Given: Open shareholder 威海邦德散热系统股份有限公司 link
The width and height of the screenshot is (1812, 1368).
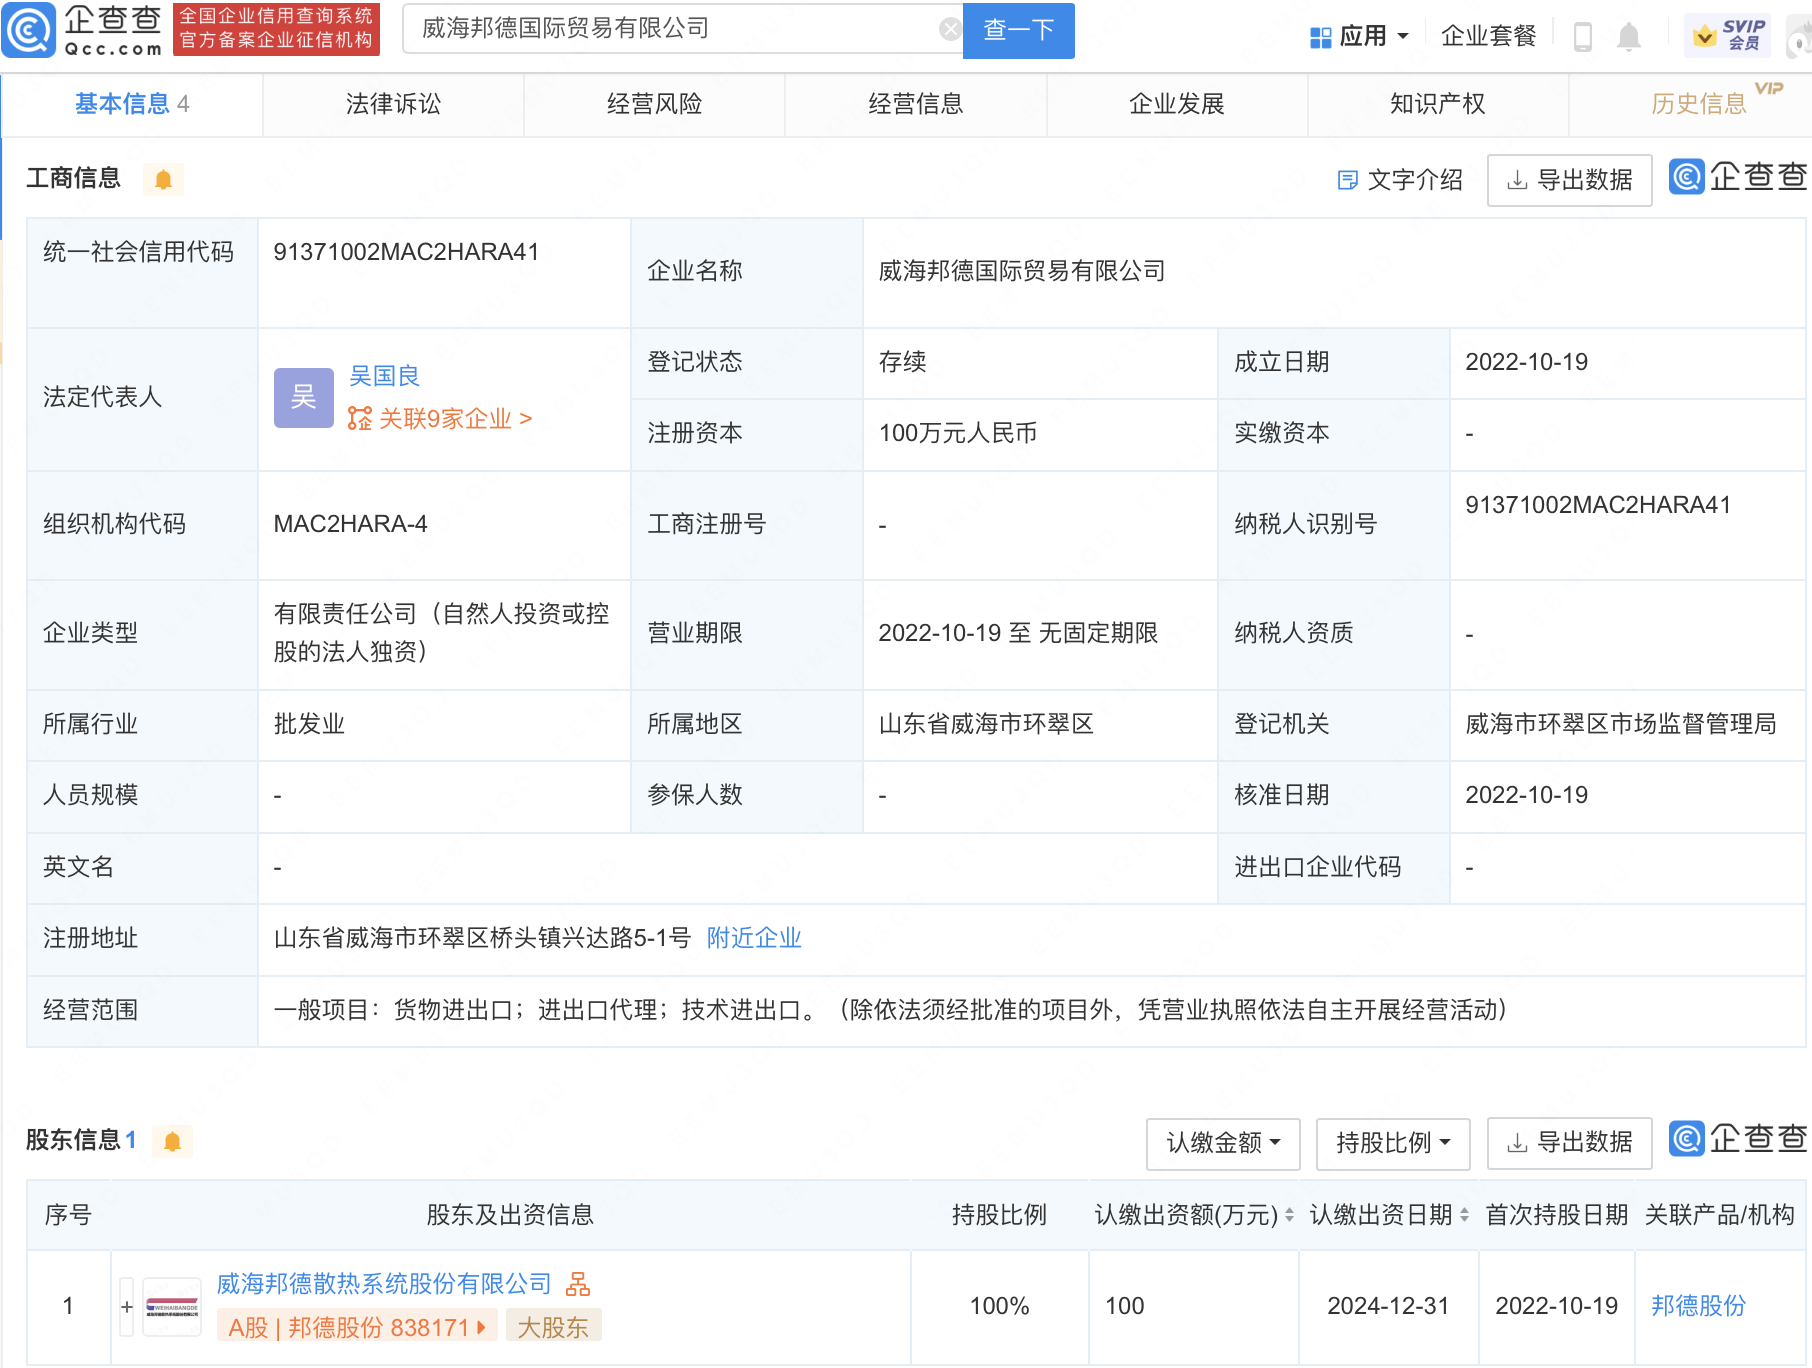Looking at the screenshot, I should click(x=384, y=1284).
